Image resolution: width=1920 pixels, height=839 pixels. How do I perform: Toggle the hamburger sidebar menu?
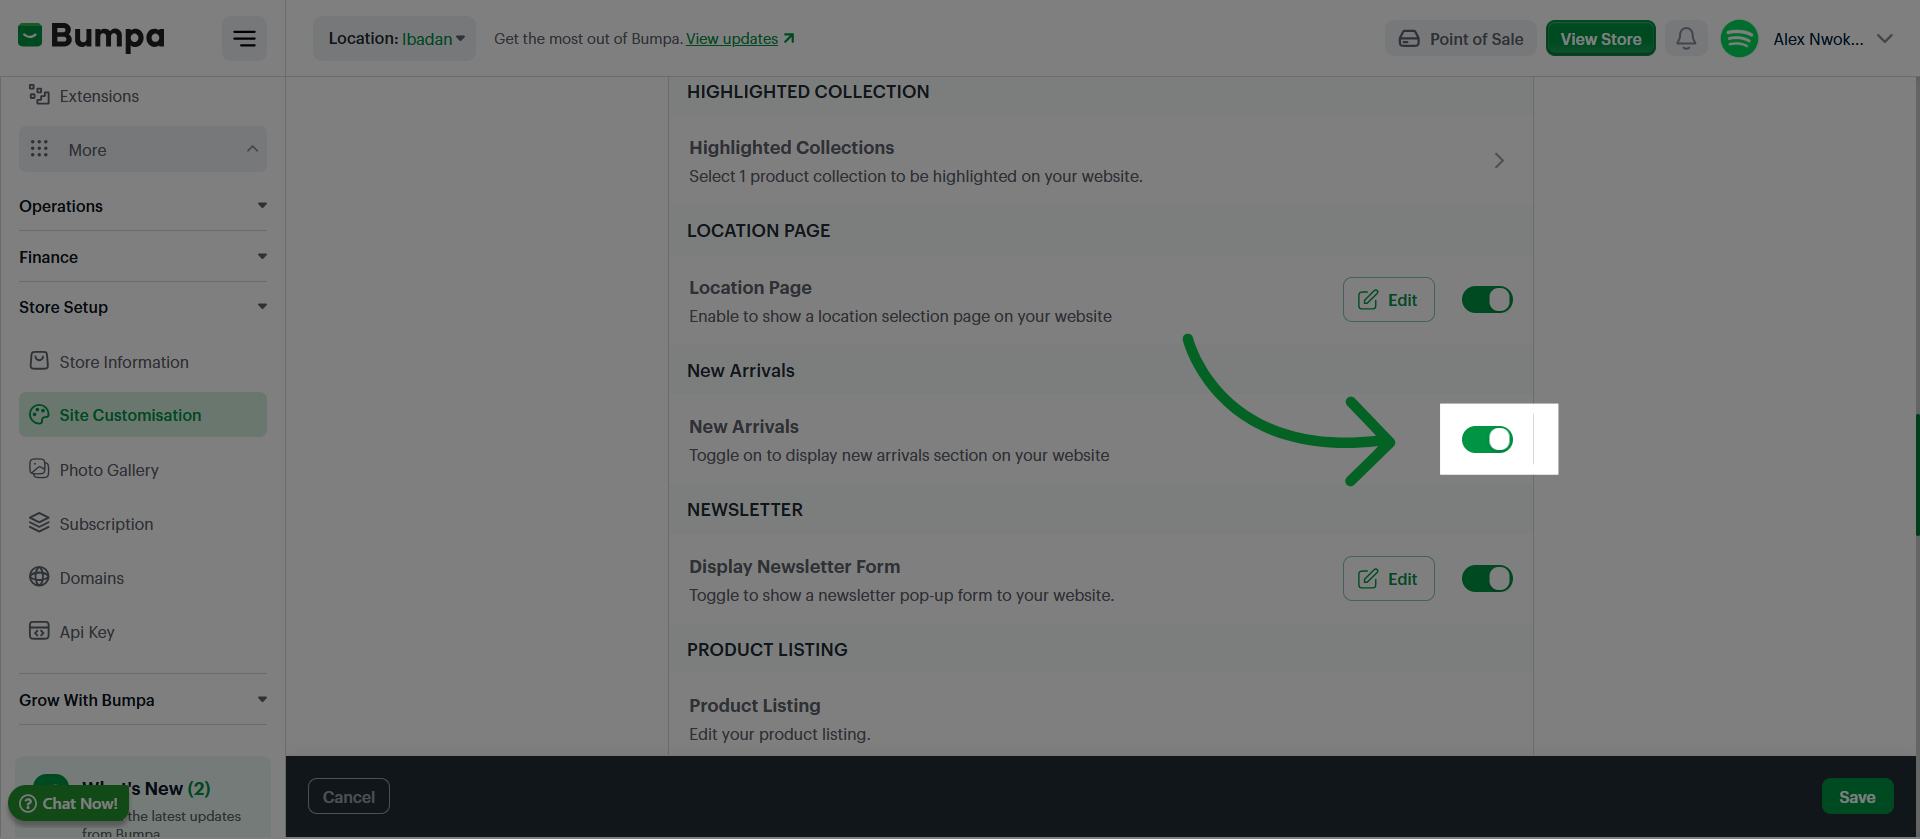[x=244, y=39]
